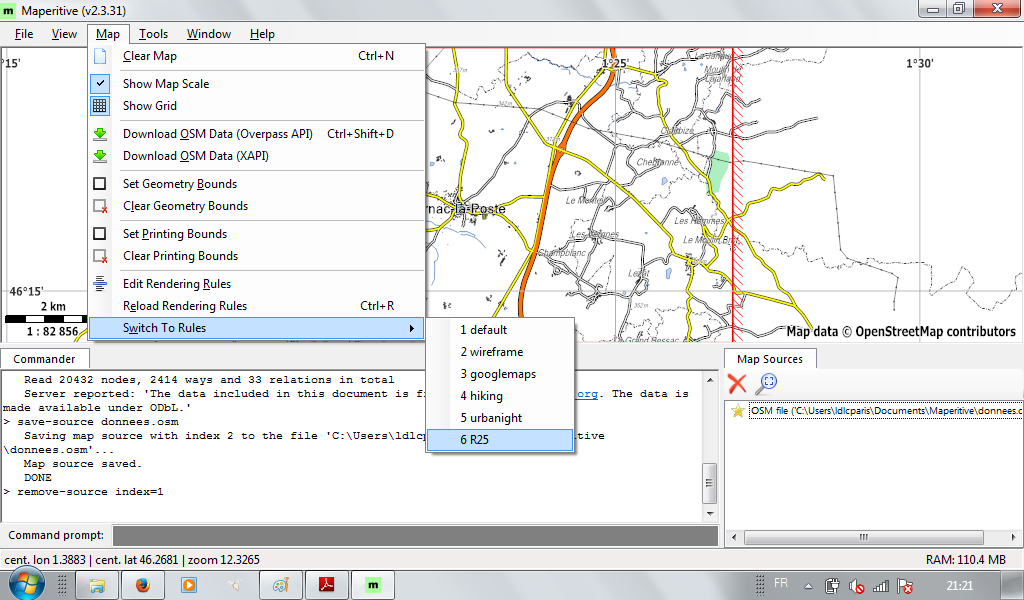This screenshot has width=1024, height=600.
Task: Click the volume tray icon
Action: (x=856, y=586)
